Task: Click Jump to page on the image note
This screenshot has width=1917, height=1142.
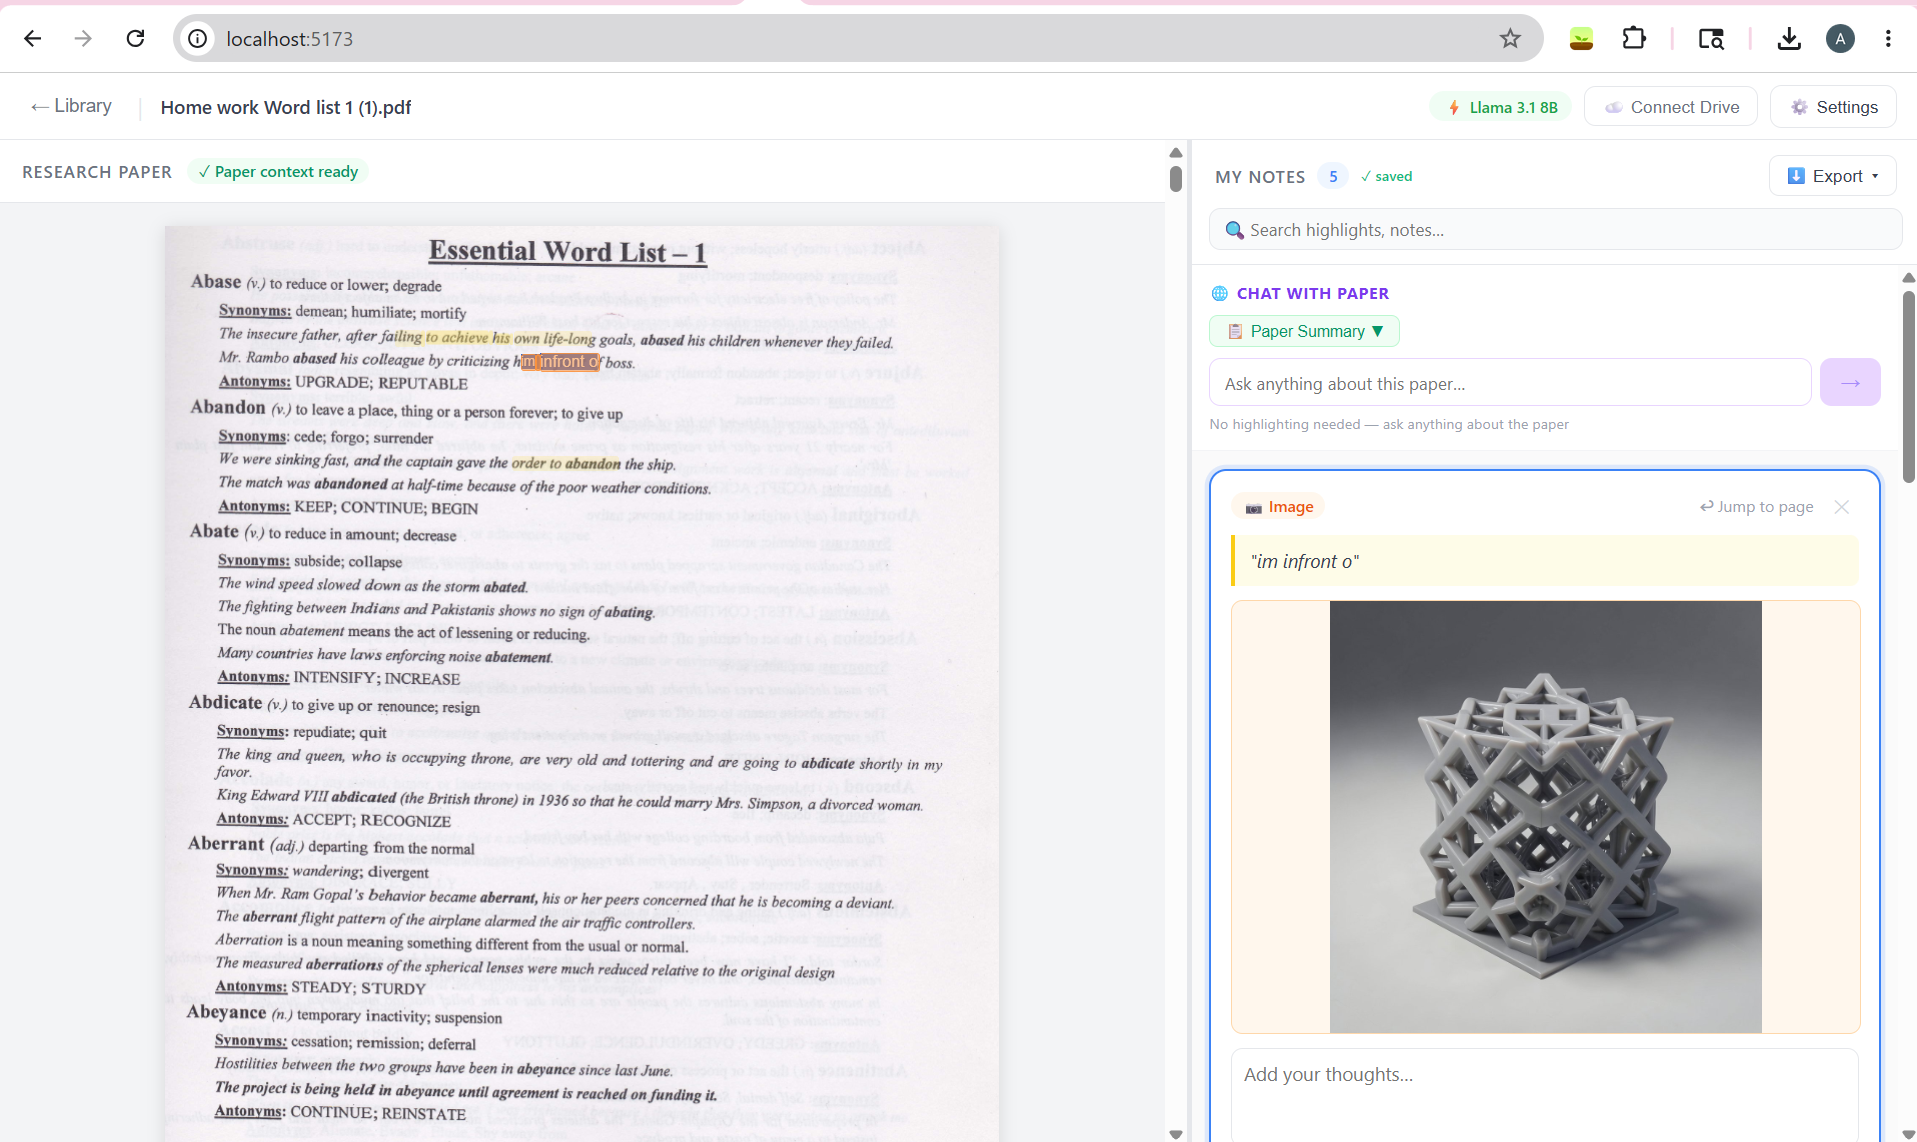Action: [x=1757, y=507]
